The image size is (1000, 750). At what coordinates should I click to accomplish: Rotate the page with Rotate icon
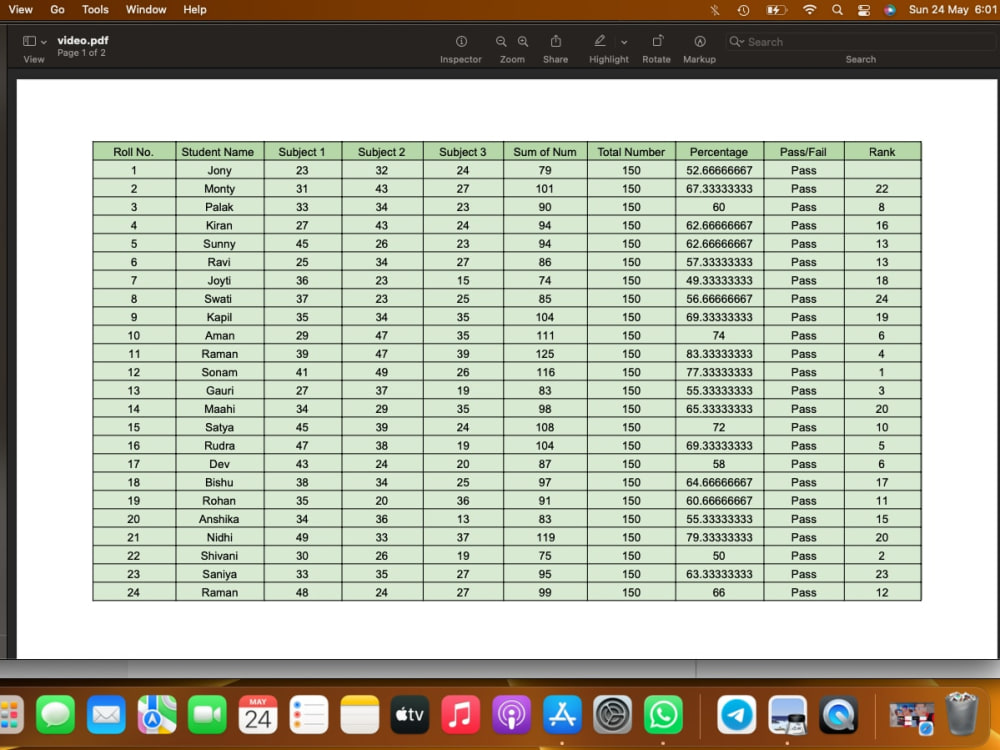click(658, 41)
